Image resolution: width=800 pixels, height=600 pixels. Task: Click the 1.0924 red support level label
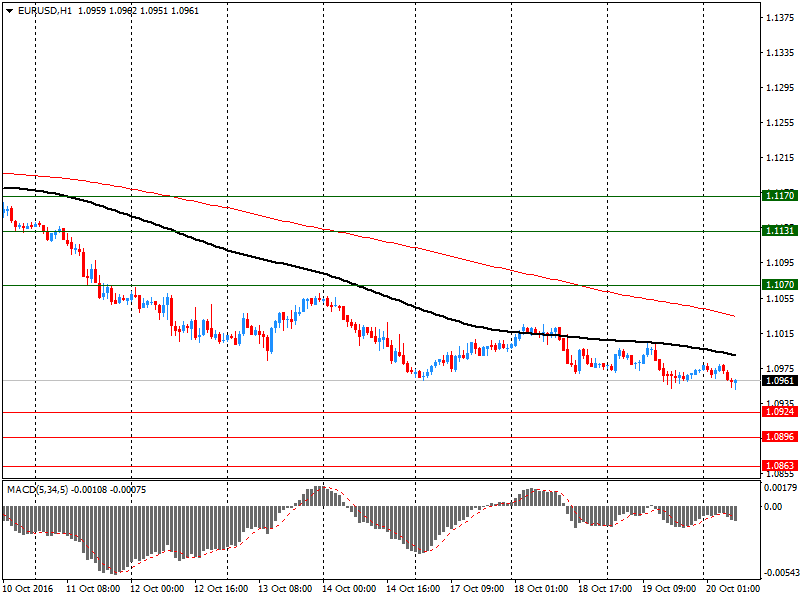[780, 411]
